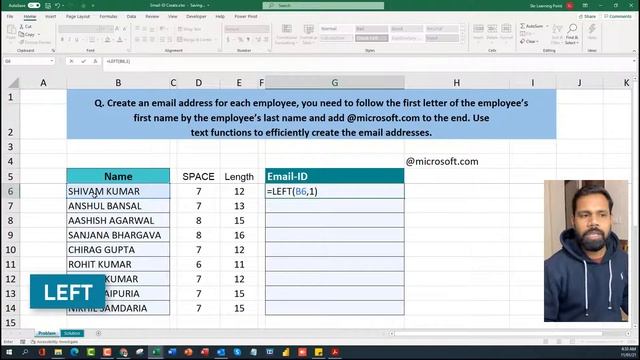Open Conditional Formatting menu
This screenshot has width=640, height=360.
(287, 34)
